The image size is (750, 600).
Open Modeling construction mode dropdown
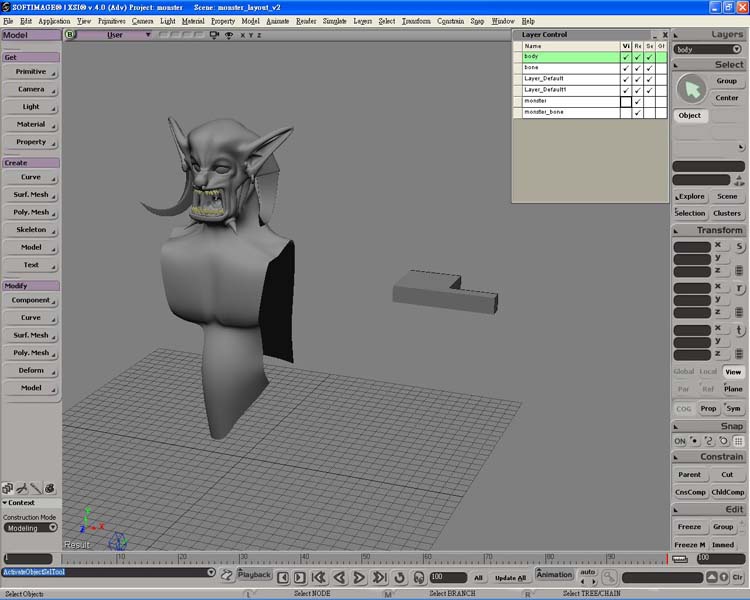[x=31, y=528]
